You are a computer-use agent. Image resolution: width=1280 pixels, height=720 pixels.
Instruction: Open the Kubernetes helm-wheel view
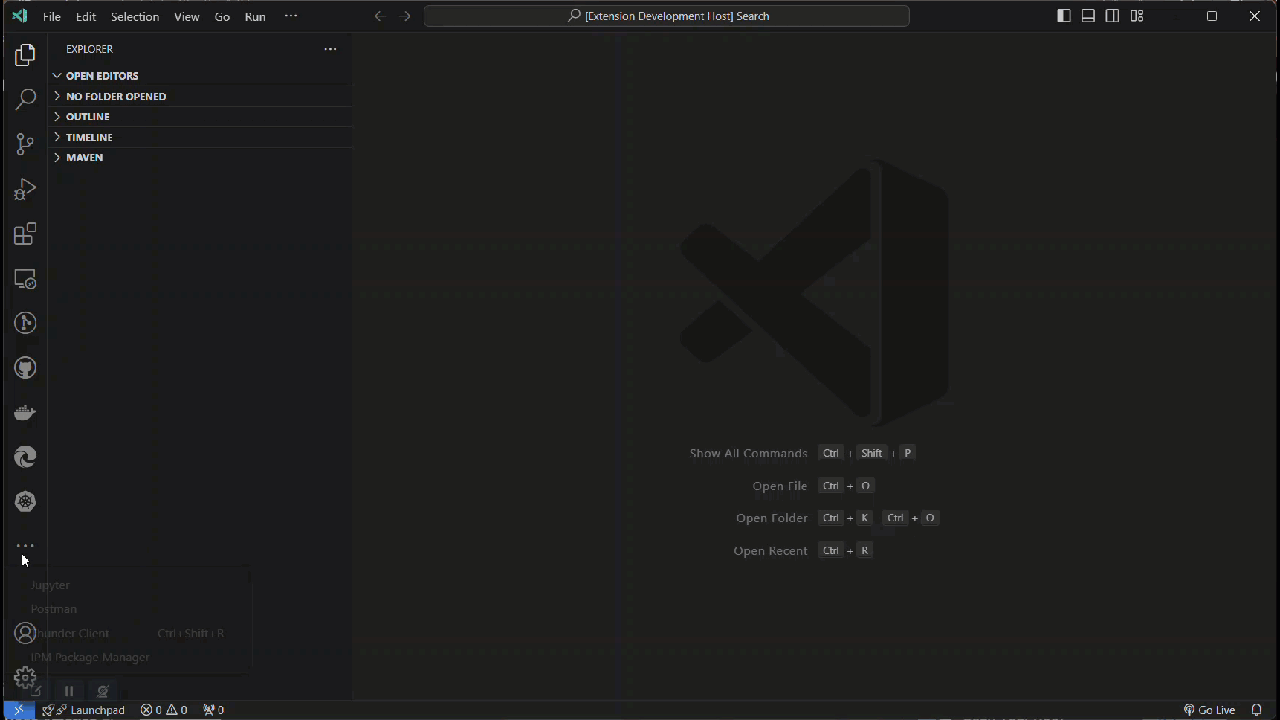[25, 502]
